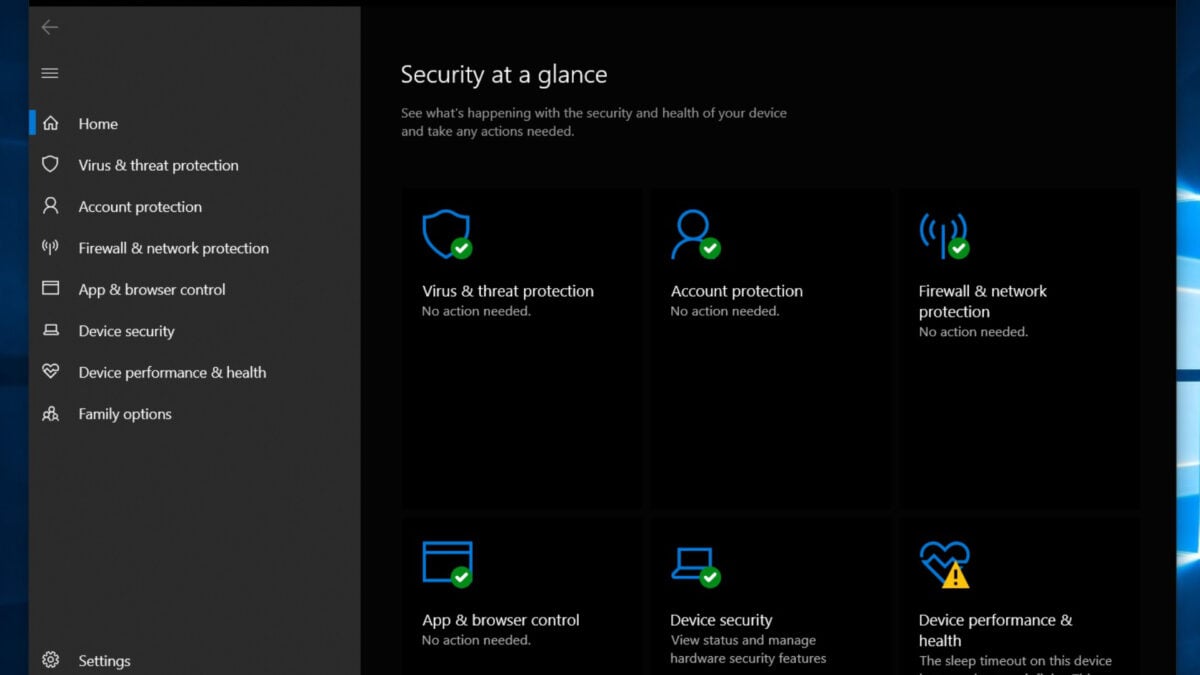Image resolution: width=1200 pixels, height=675 pixels.
Task: Open Firewall & network protection from sidebar
Action: click(x=174, y=248)
